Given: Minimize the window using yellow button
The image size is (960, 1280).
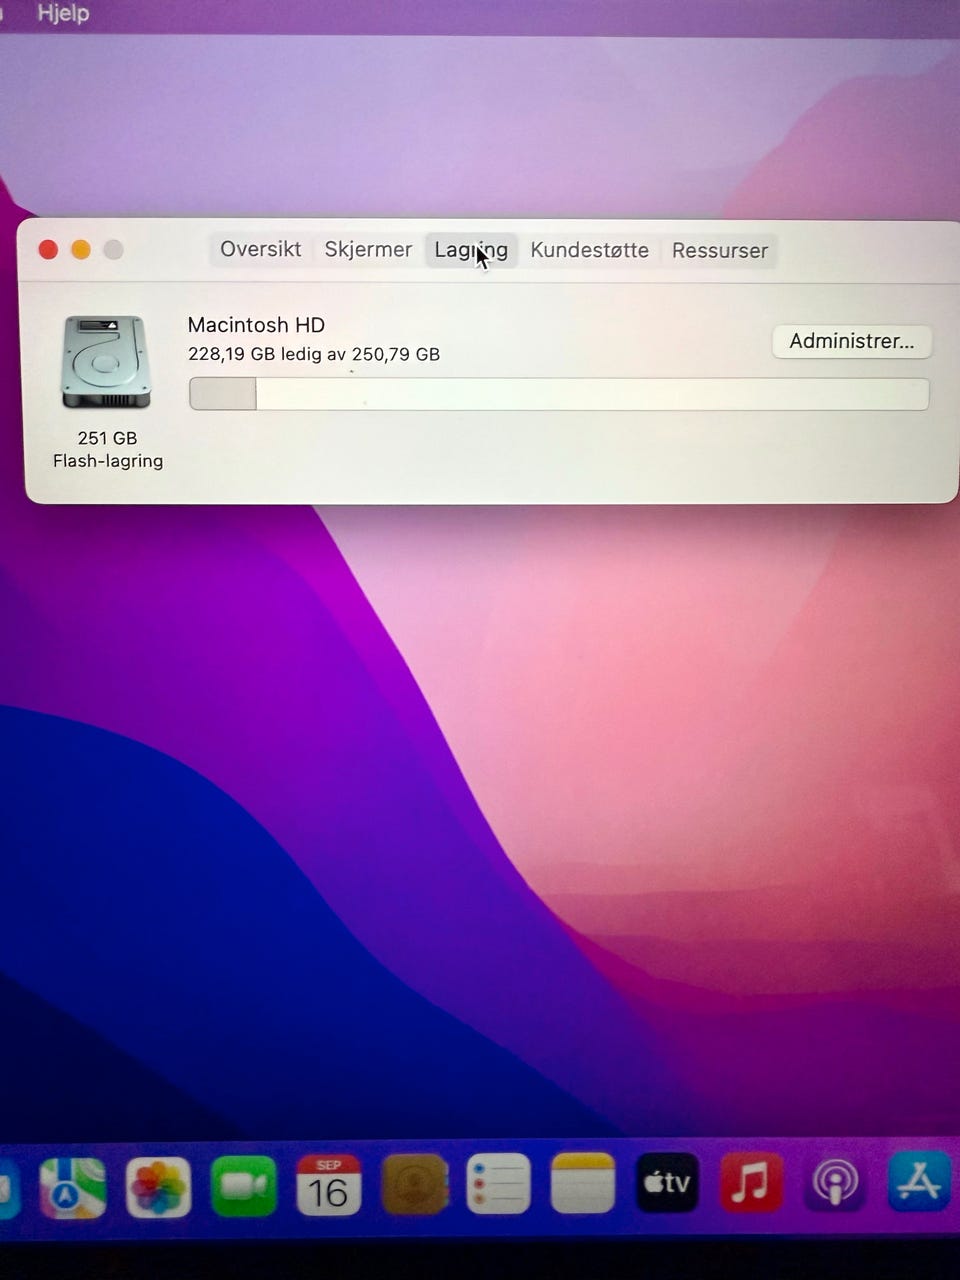Looking at the screenshot, I should coord(81,249).
